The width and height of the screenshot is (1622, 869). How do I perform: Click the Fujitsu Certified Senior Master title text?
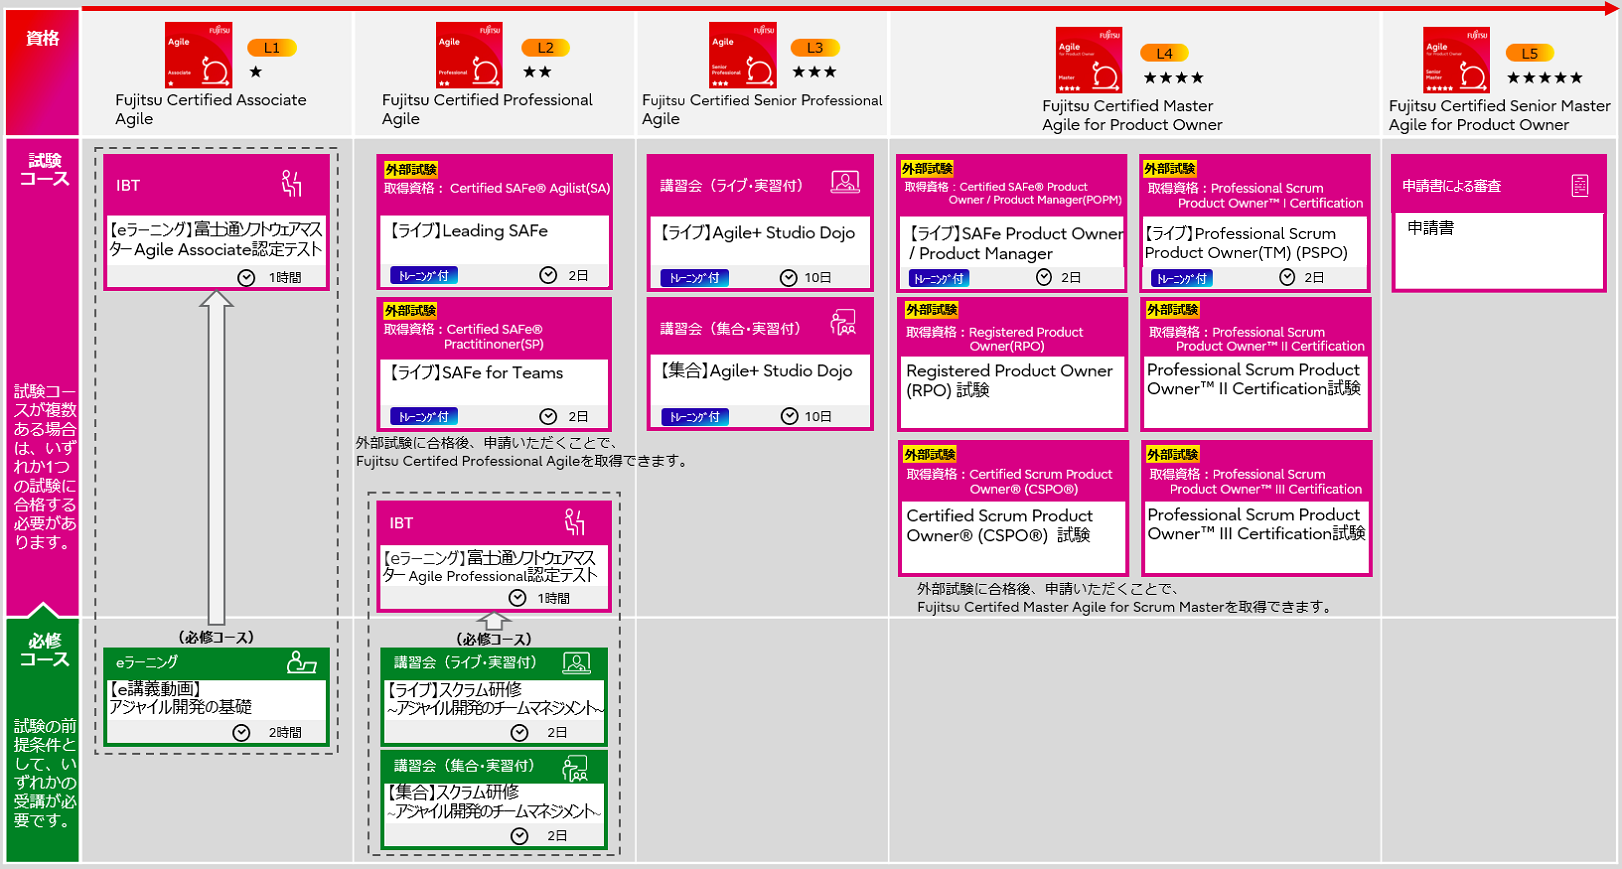pyautogui.click(x=1499, y=115)
